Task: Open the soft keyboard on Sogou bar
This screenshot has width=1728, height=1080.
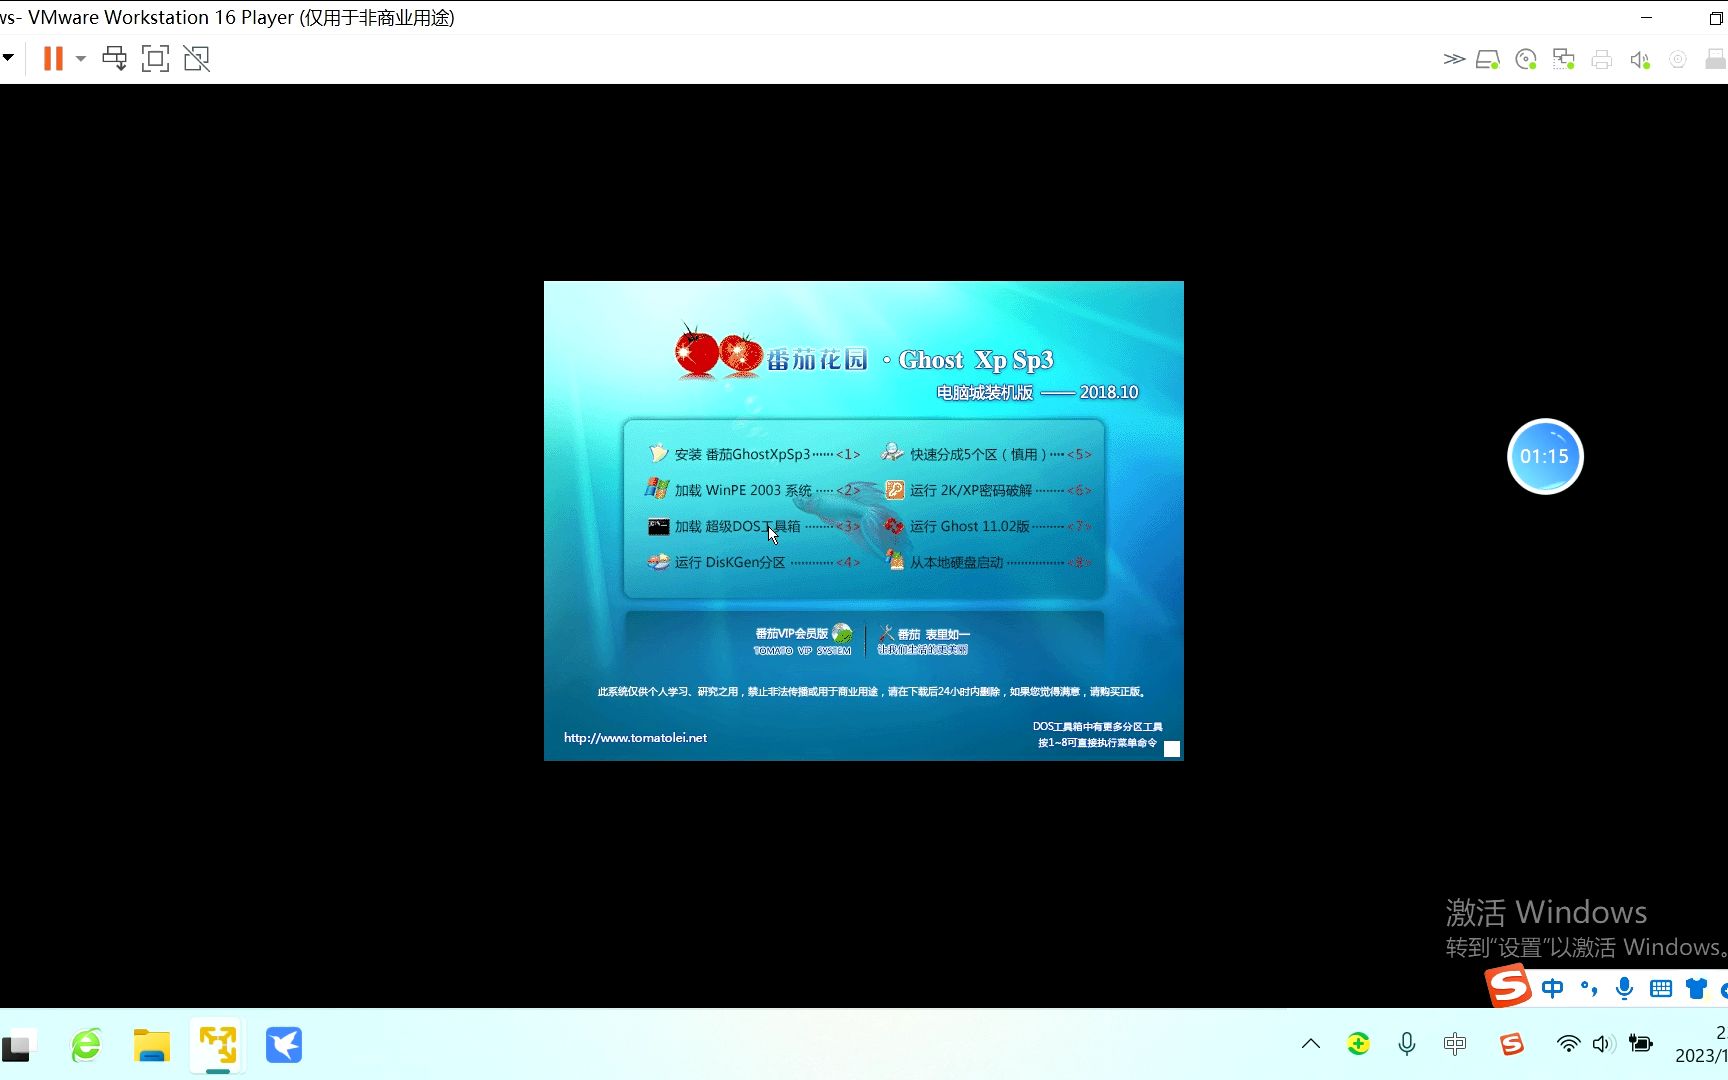Action: click(x=1661, y=989)
